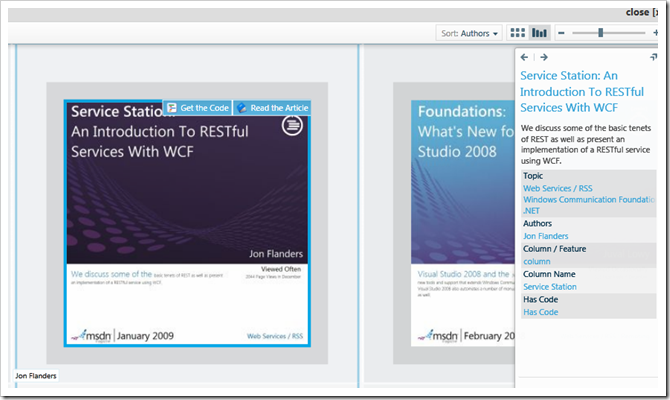The width and height of the screenshot is (670, 400).
Task: Filter by Windows Communication Foundation topic
Action: (x=589, y=200)
